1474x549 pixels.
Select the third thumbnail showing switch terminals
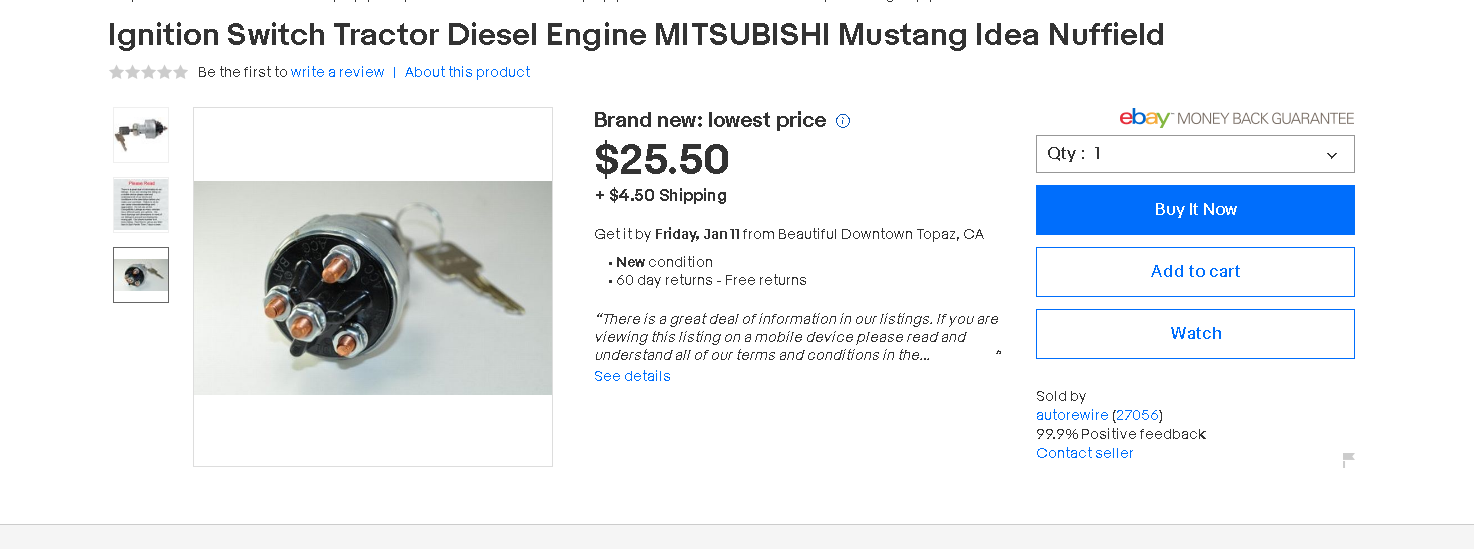[141, 275]
